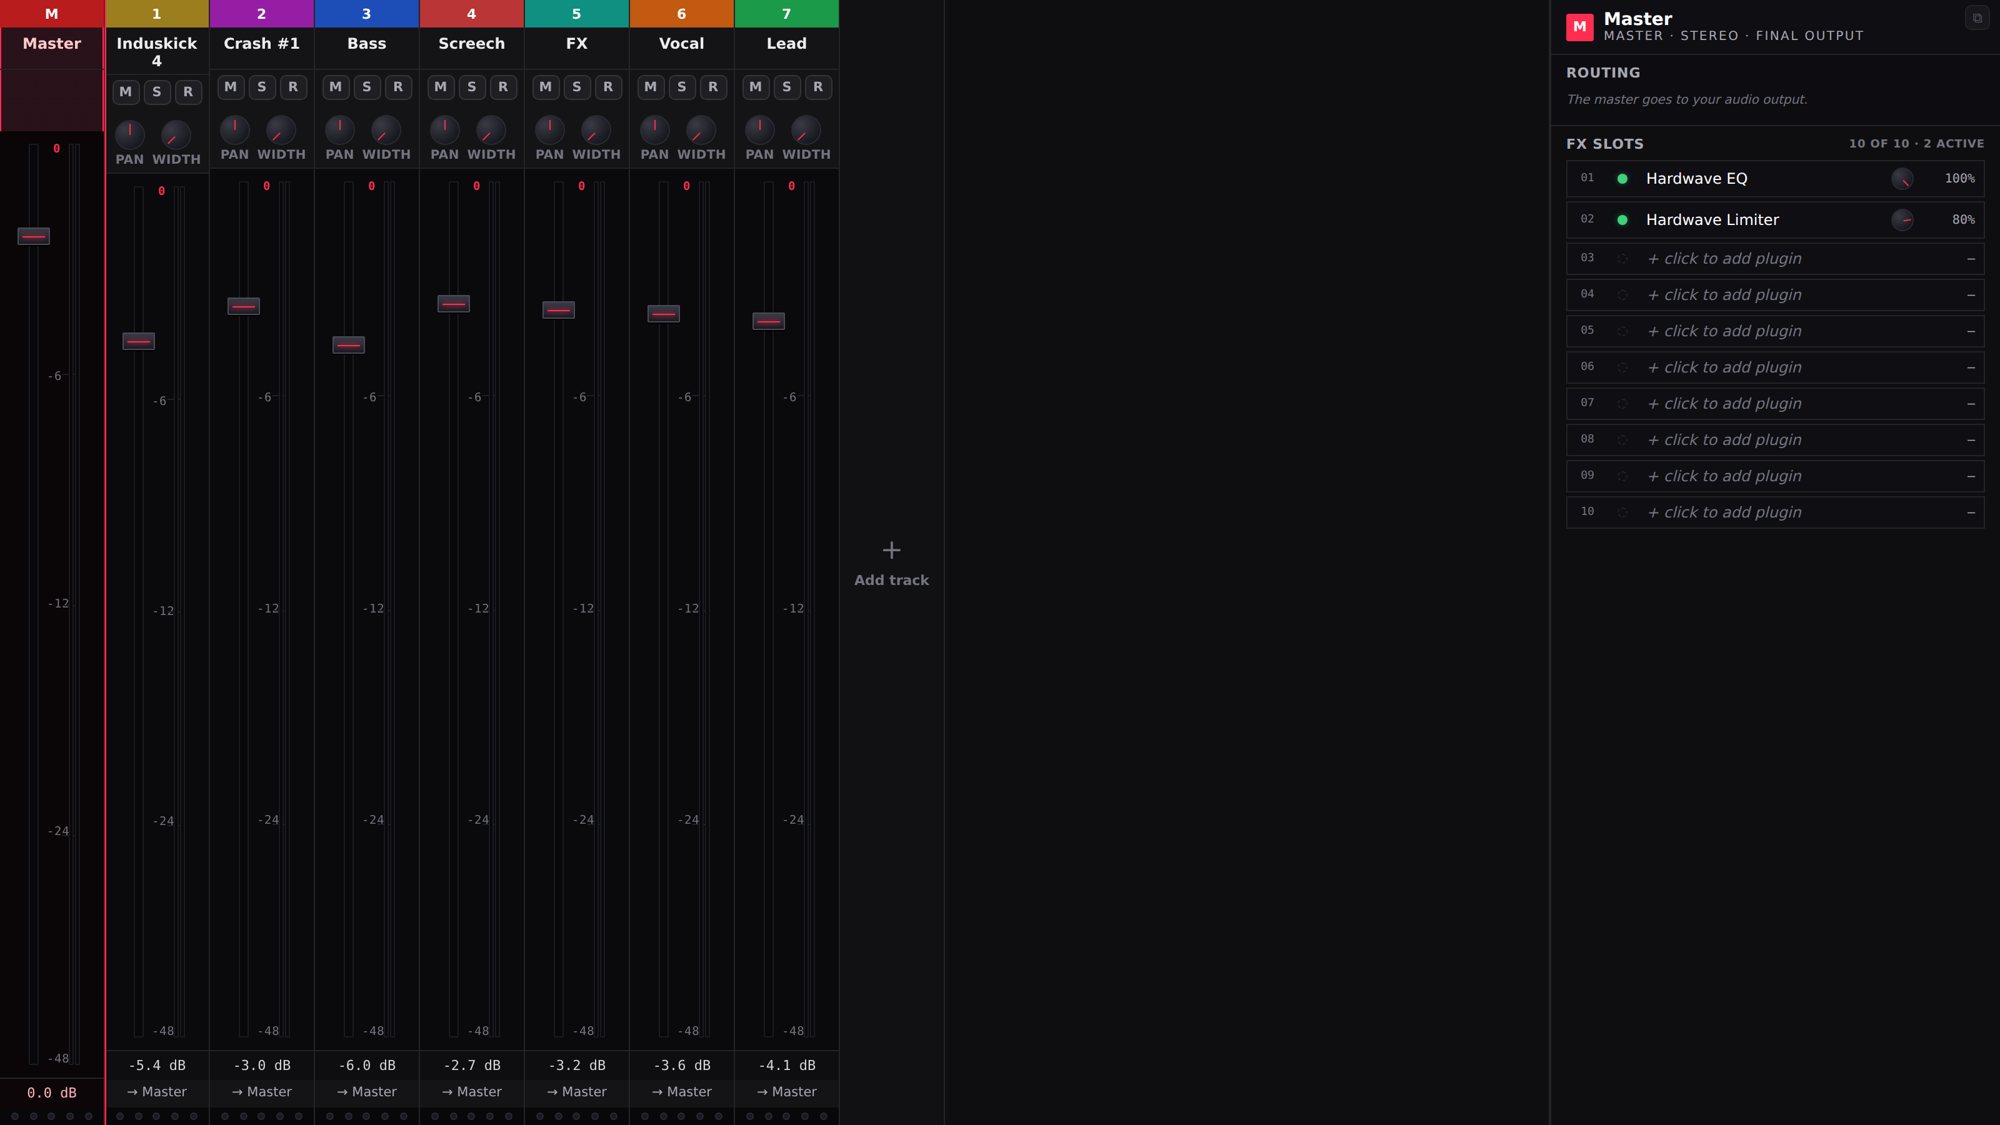Add plugin to FX slot 10
The width and height of the screenshot is (2000, 1125).
coord(1775,513)
